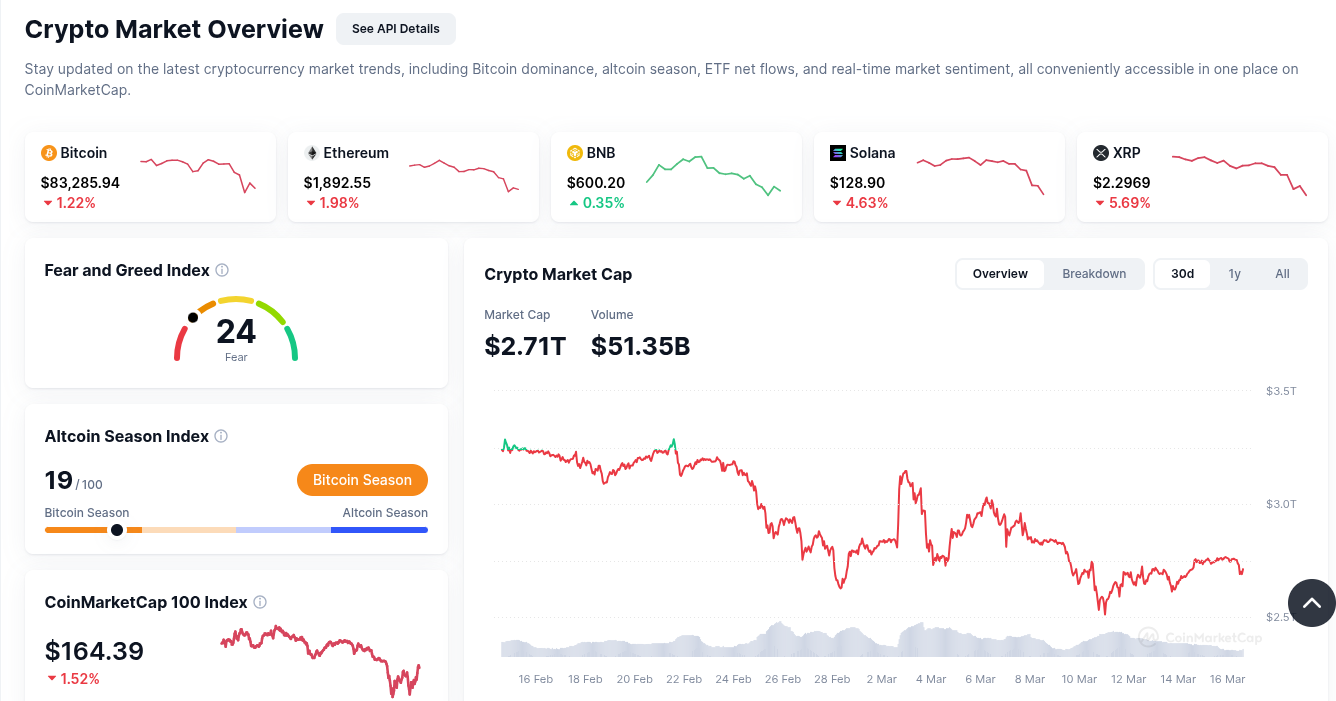Click the Fear and Greed gauge needle dot
The image size is (1336, 701).
click(193, 317)
